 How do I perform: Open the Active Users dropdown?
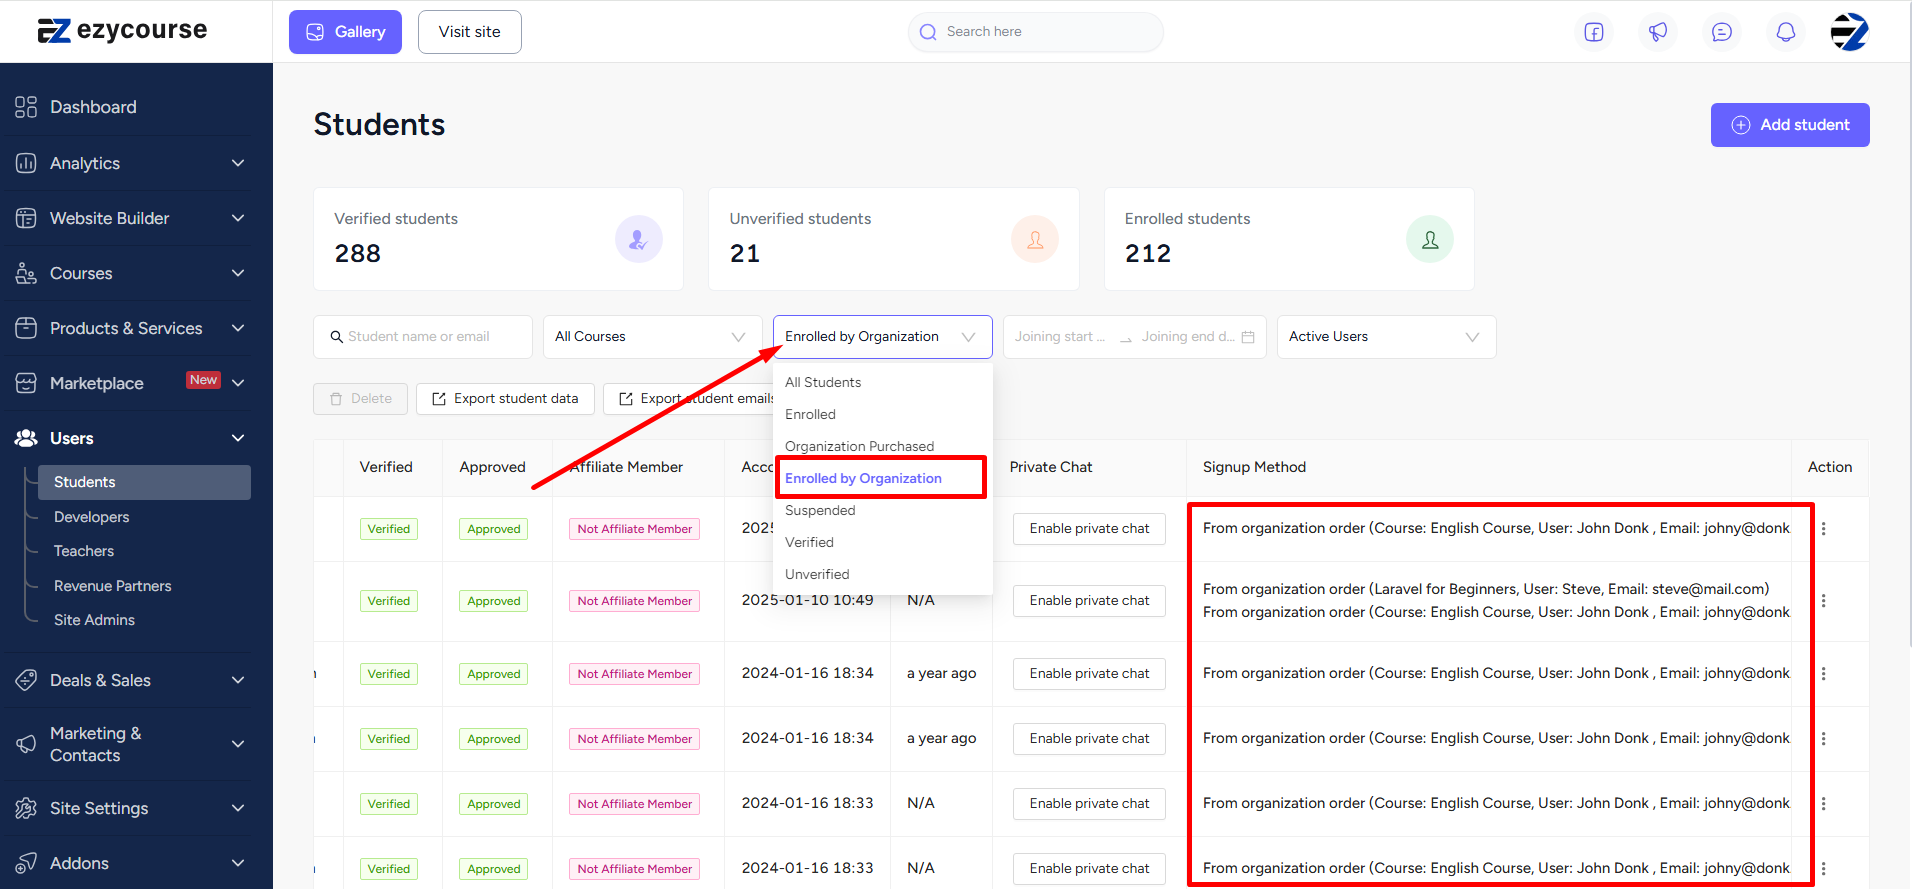tap(1386, 337)
